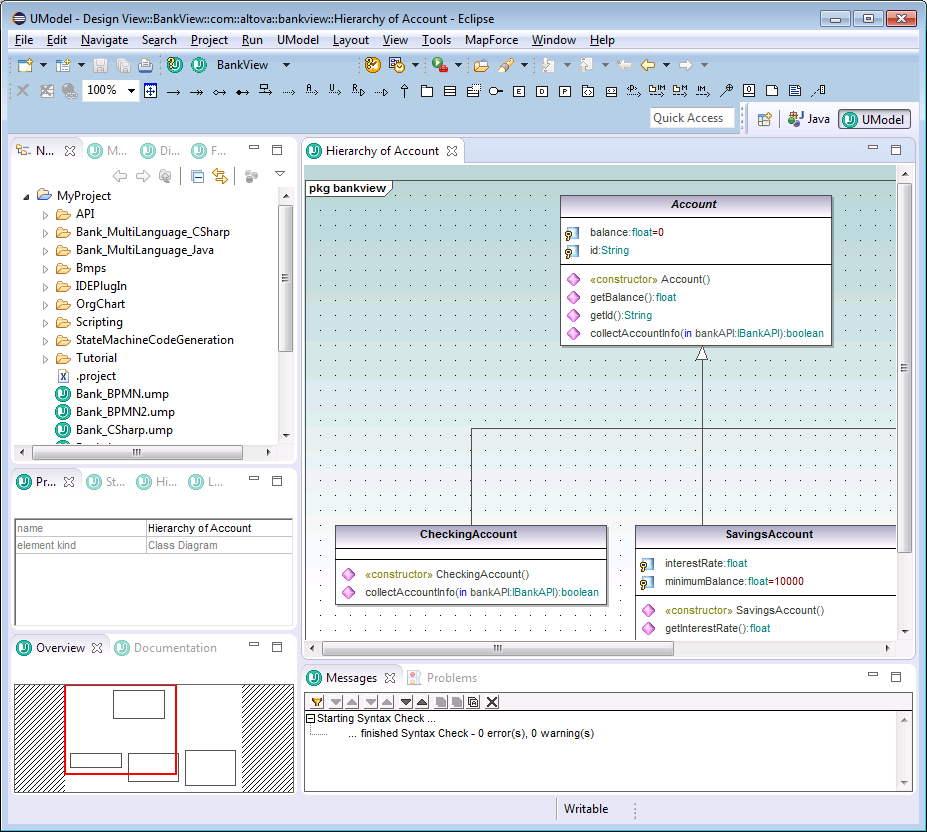Expand the Tutorial folder in tree

point(45,358)
